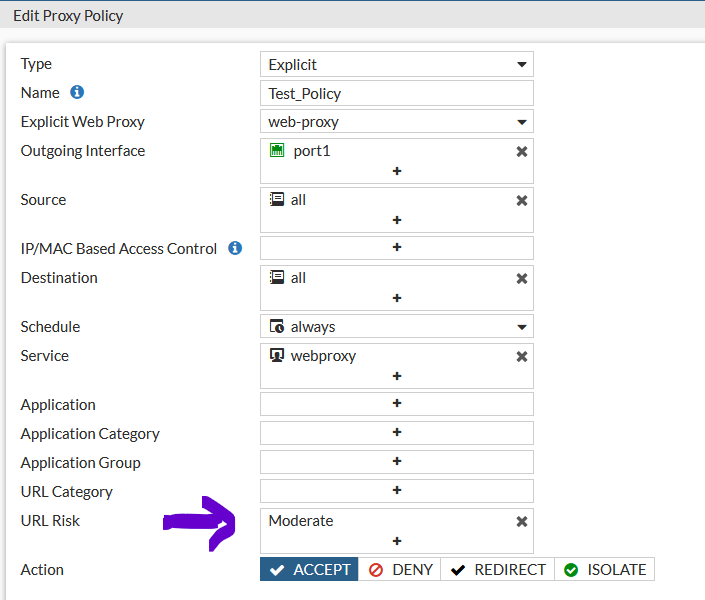Add an IP/MAC Based Access Control entry
Viewport: 705px width, 600px height.
click(x=396, y=248)
